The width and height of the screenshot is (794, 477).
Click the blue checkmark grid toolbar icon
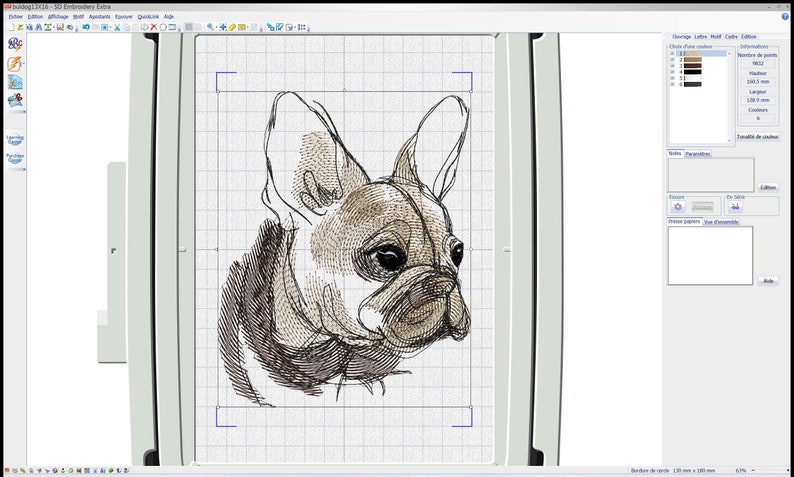pos(280,27)
